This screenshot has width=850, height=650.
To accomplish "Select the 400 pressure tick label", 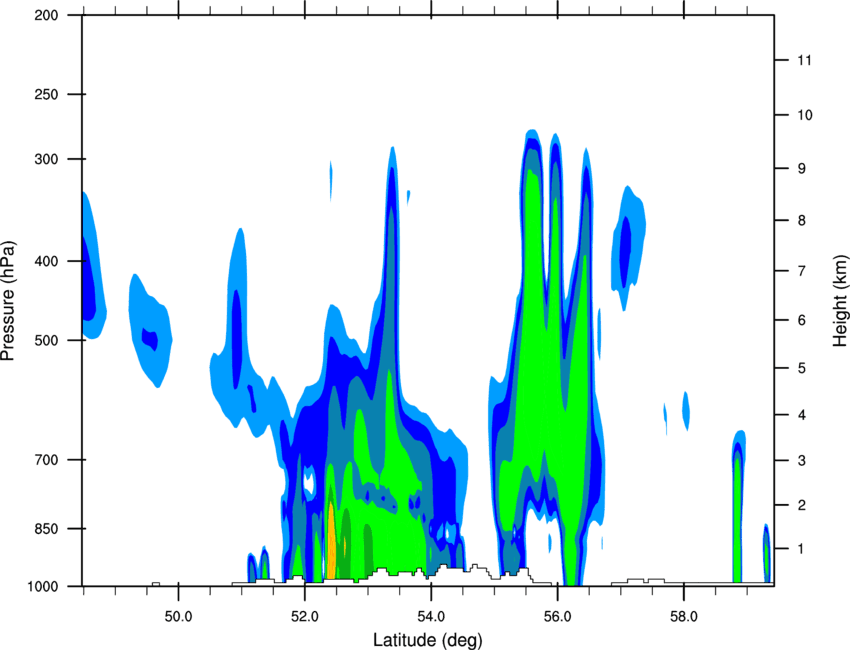I will [x=47, y=261].
